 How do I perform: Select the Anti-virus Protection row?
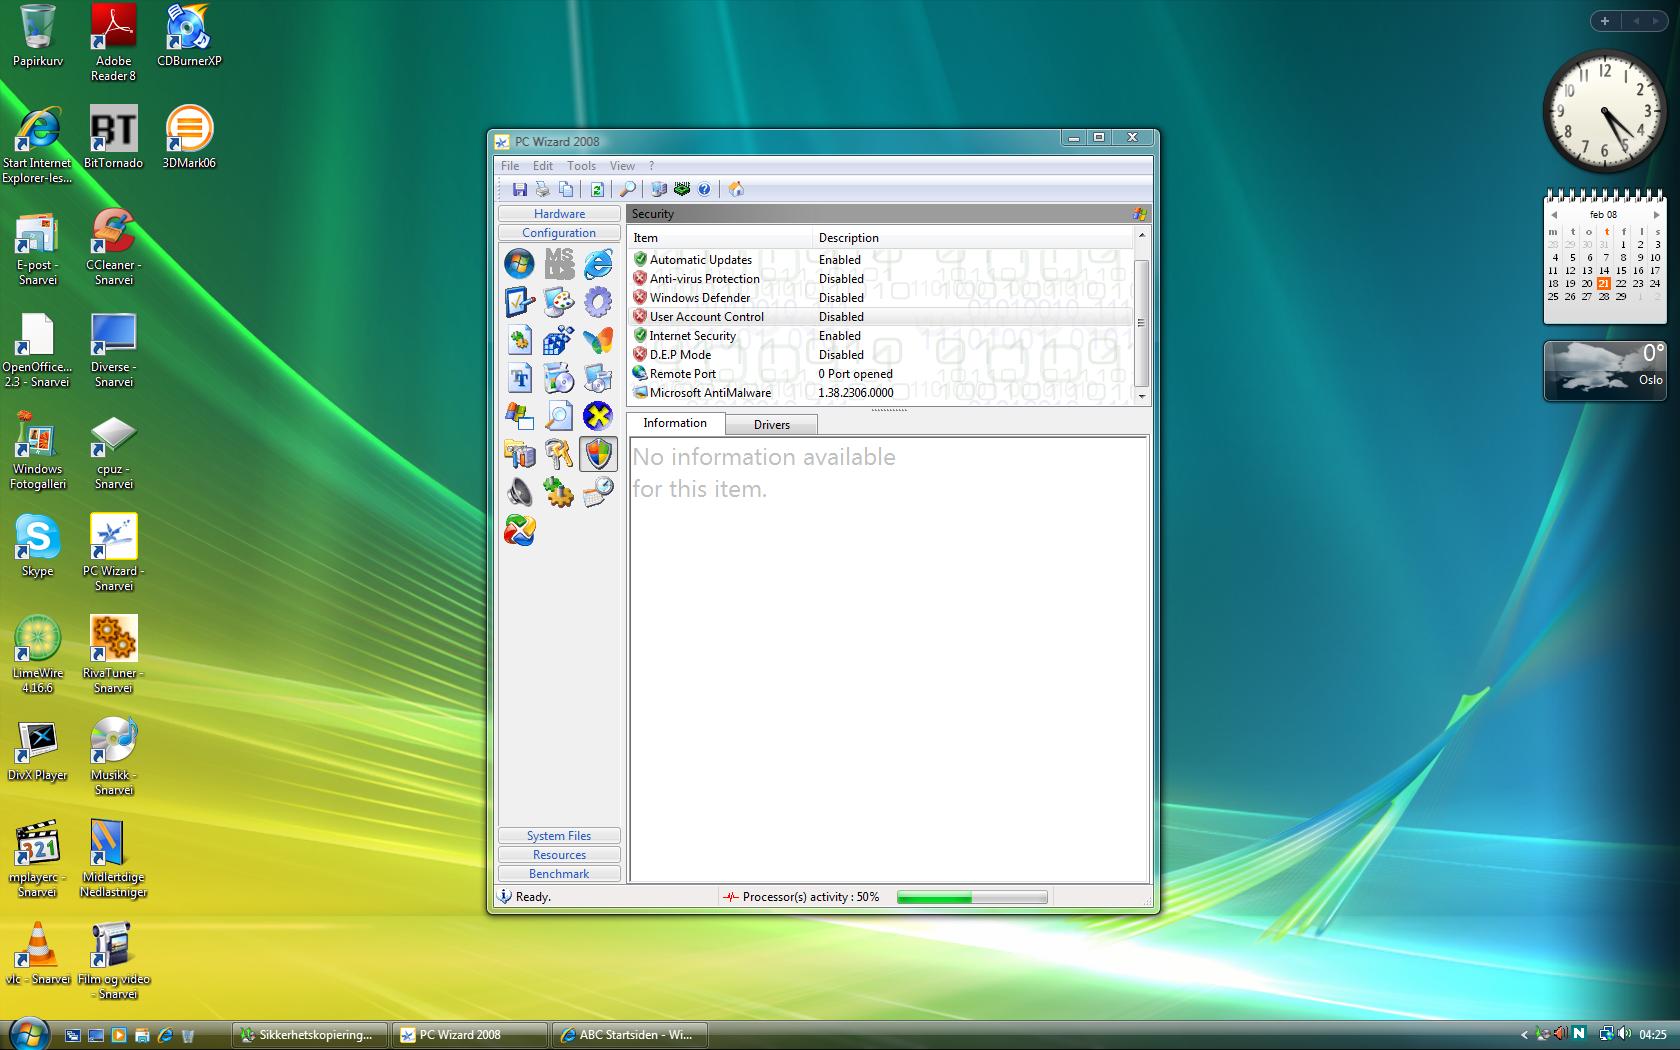[881, 279]
